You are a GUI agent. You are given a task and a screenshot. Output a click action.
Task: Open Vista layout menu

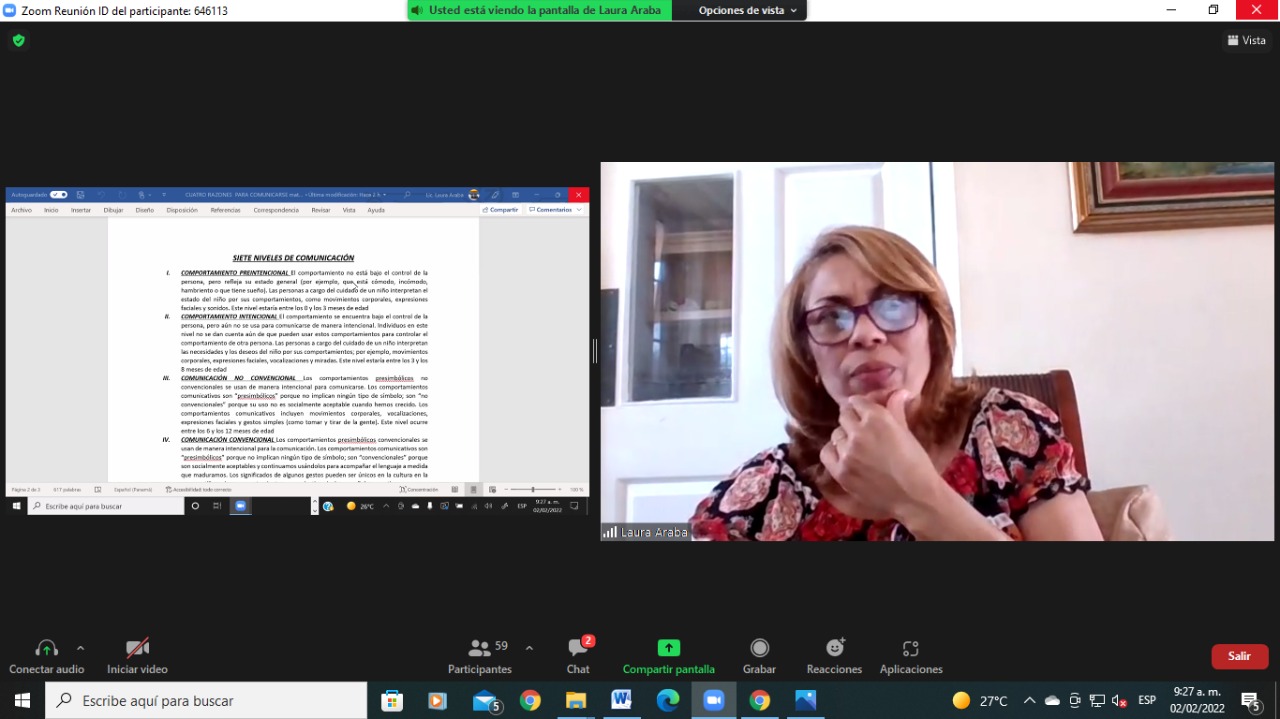tap(1246, 40)
